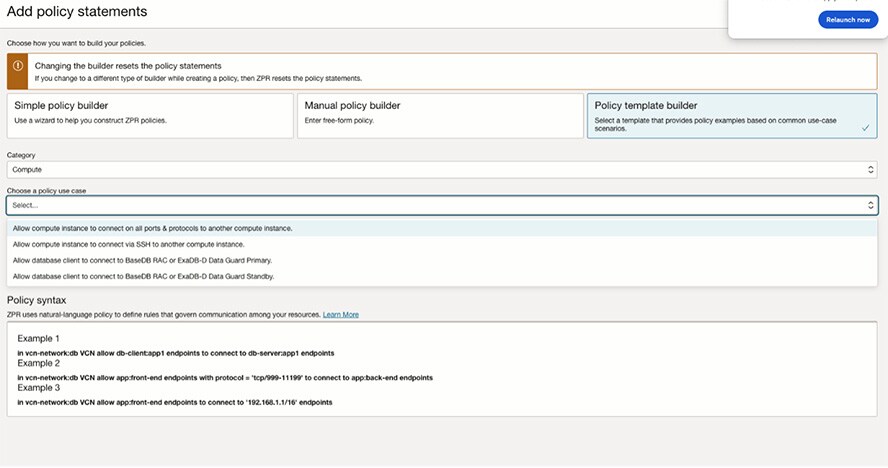Screen dimensions: 888x468
Task: Choose the 'connect via SSH' use case option
Action: pyautogui.click(x=128, y=244)
